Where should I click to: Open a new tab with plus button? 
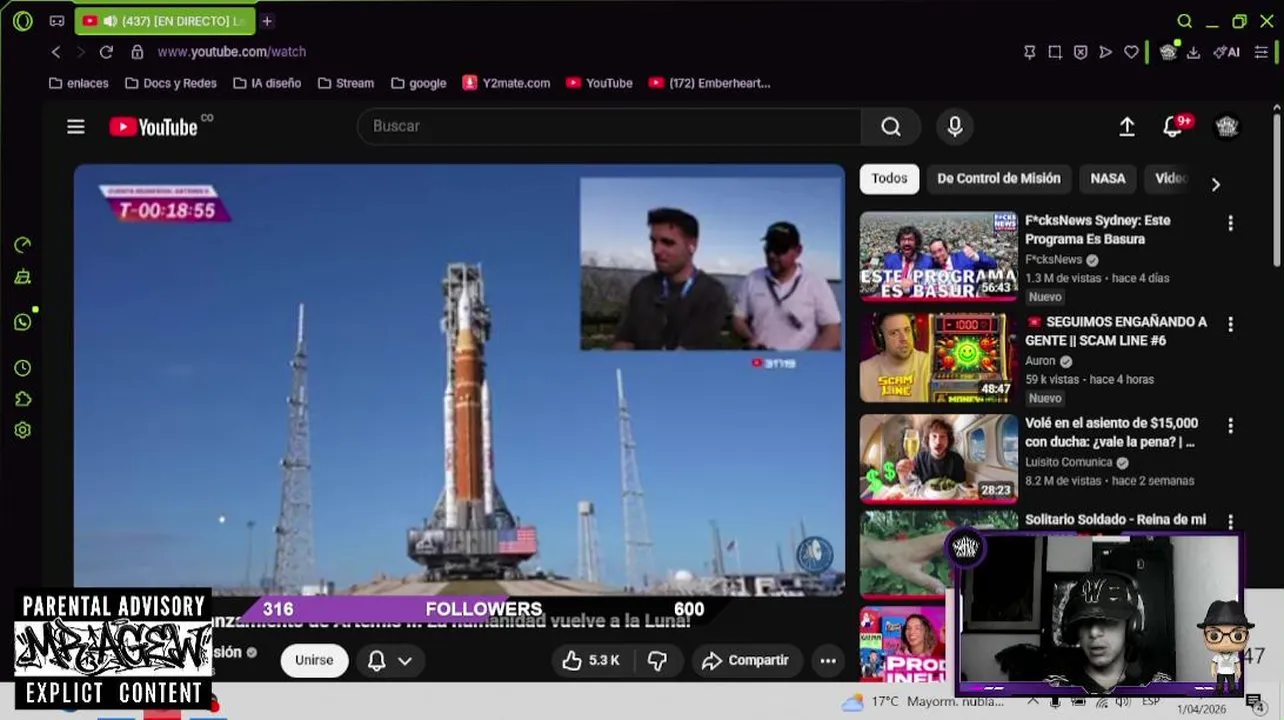click(267, 21)
